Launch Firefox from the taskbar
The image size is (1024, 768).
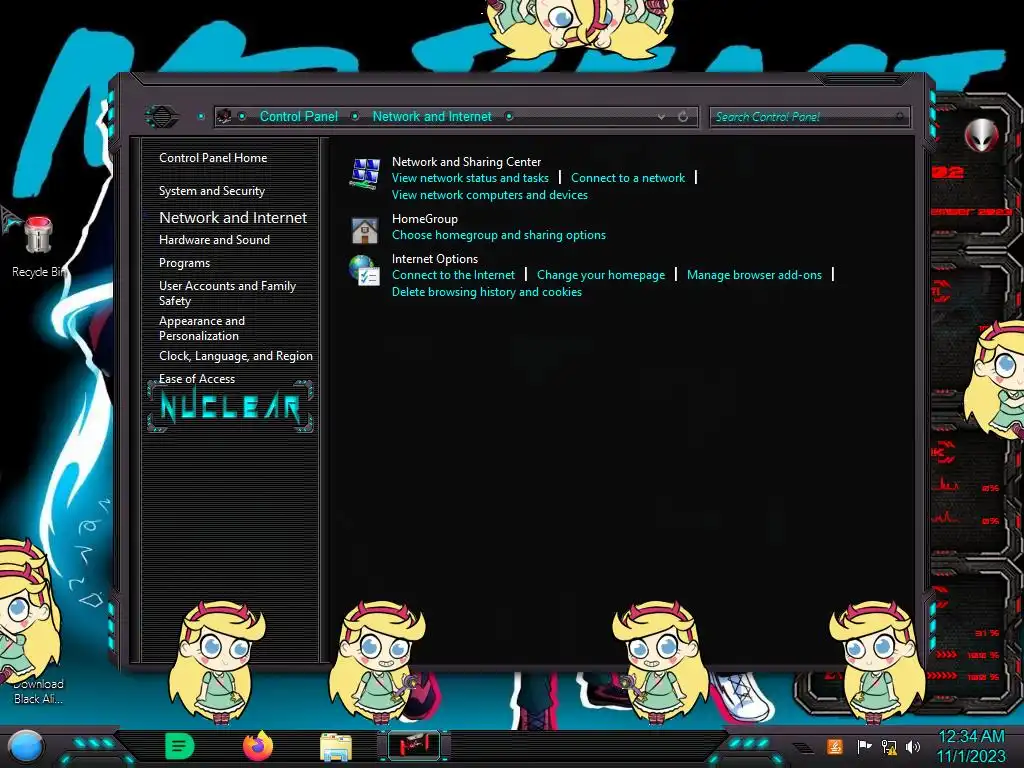click(258, 746)
